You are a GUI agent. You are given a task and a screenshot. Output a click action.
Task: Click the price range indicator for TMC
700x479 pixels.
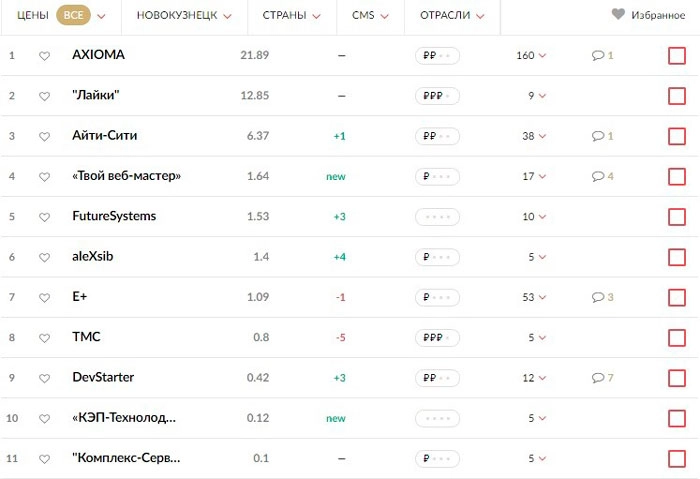(x=437, y=337)
